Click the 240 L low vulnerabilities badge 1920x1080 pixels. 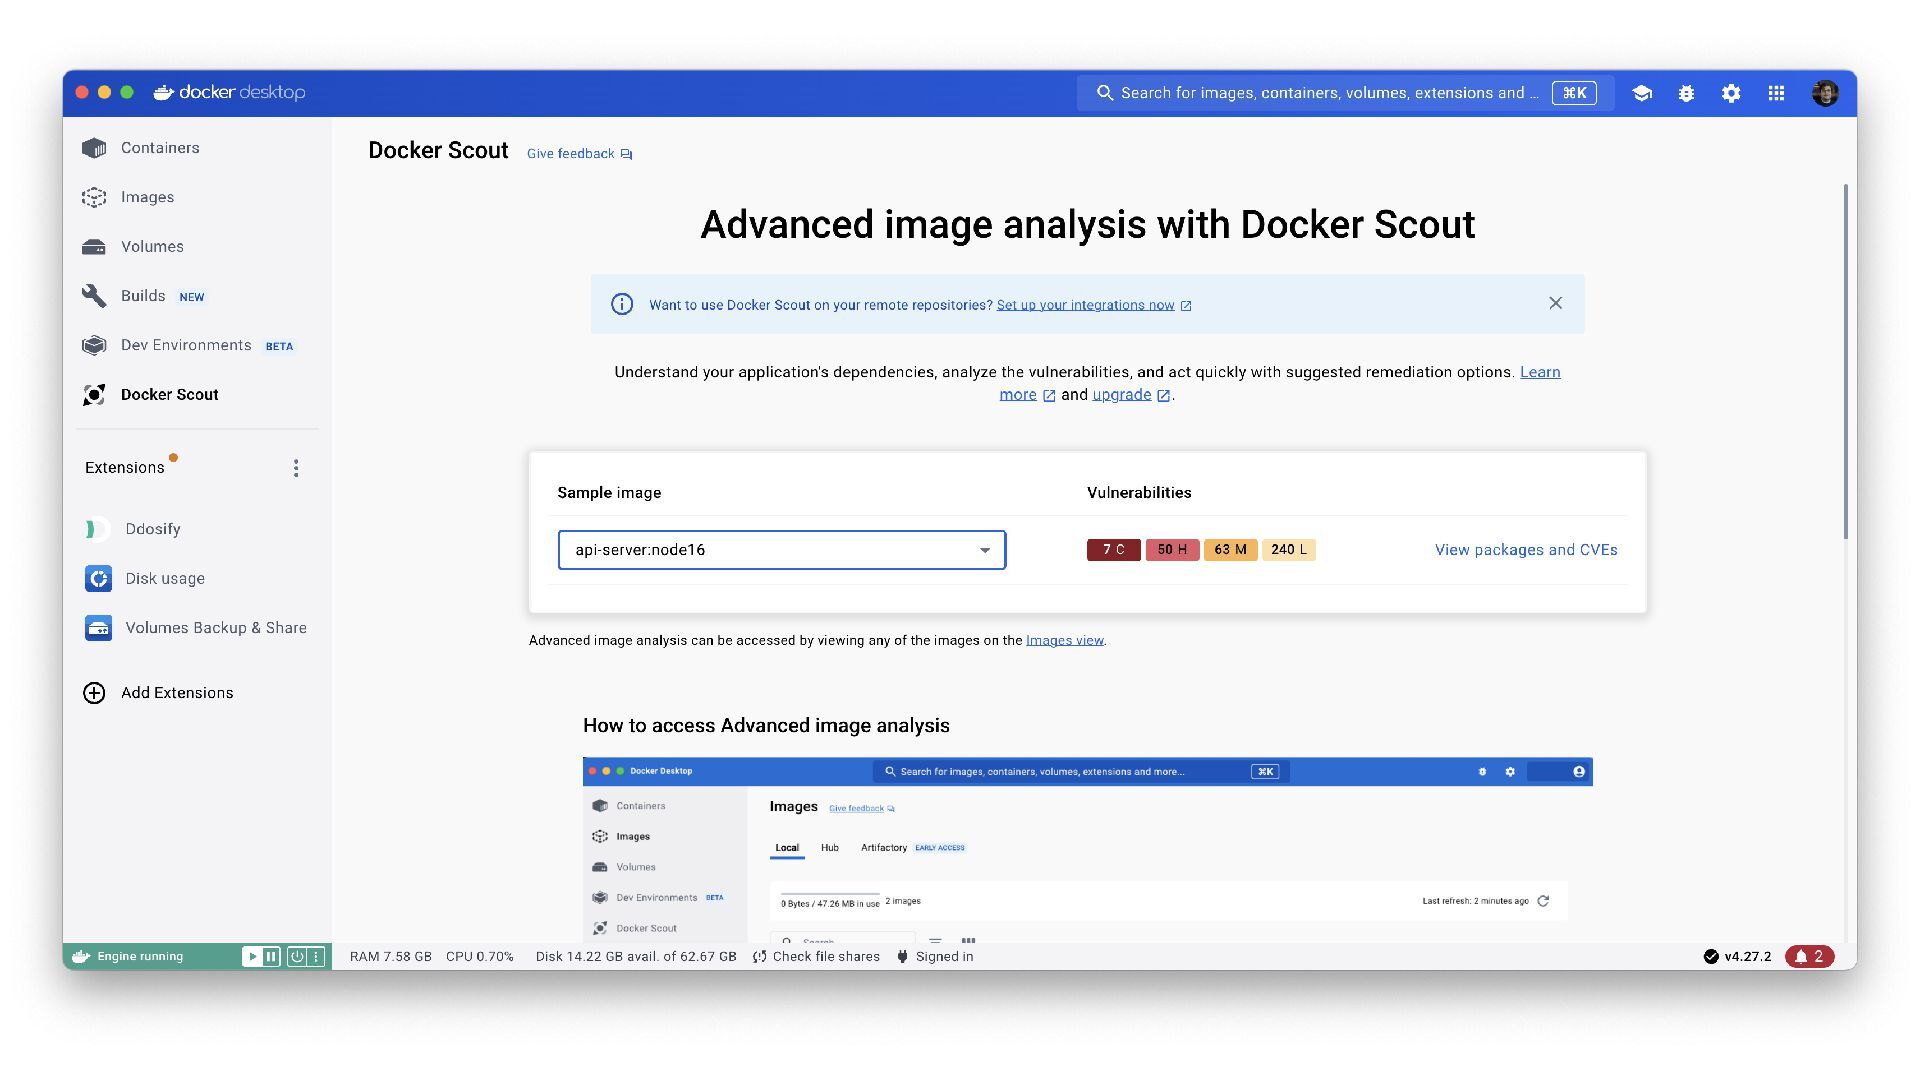click(x=1289, y=550)
